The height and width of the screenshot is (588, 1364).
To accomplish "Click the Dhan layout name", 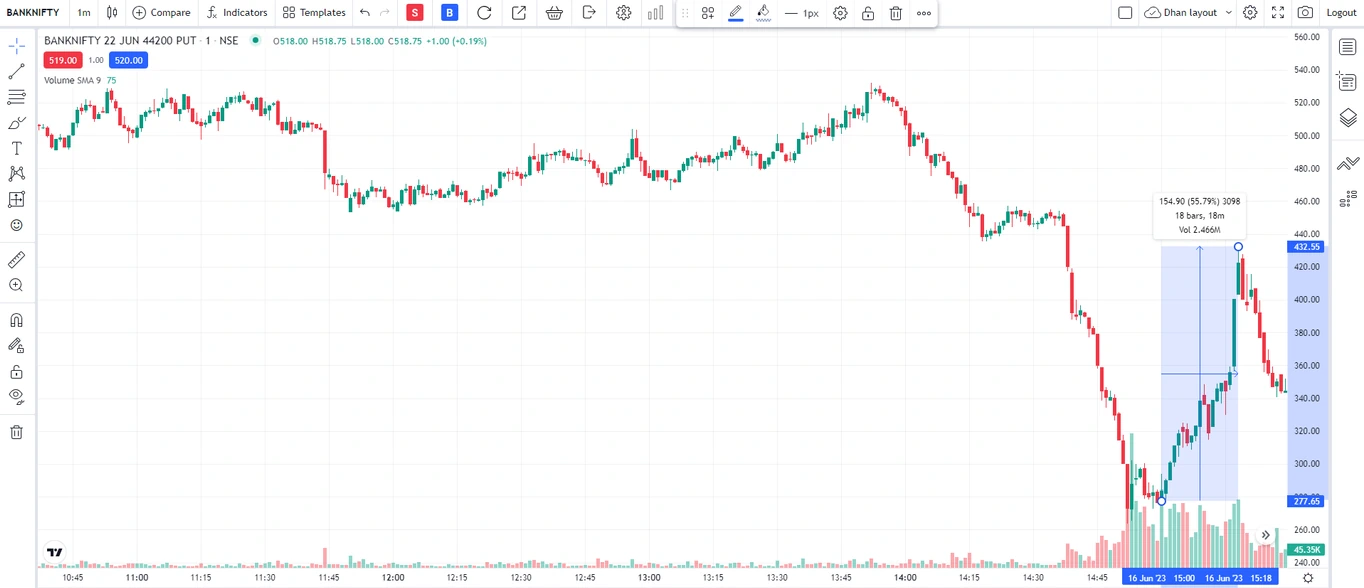I will (x=1190, y=13).
